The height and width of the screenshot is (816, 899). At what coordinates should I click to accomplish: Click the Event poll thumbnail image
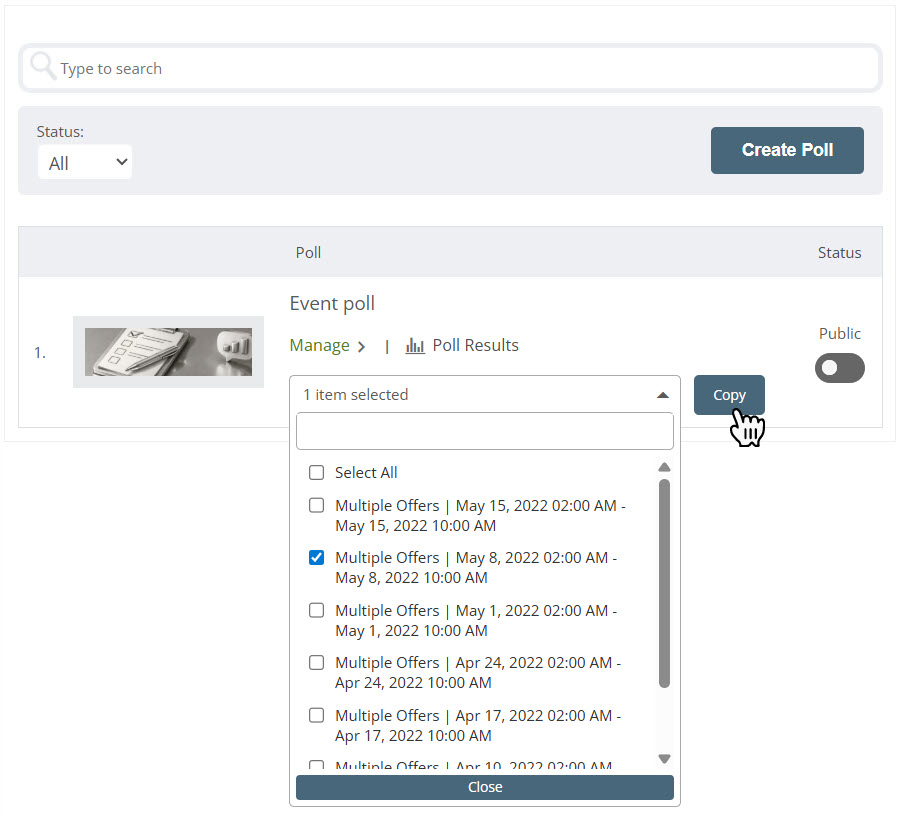[168, 352]
